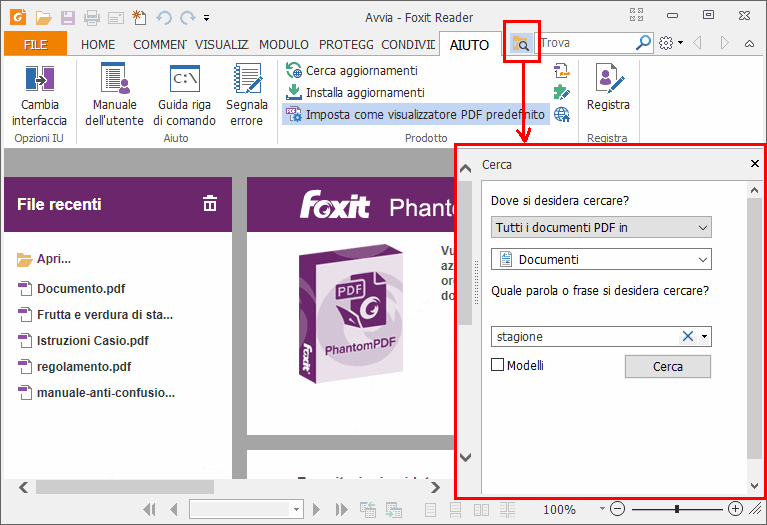
Task: Open the gear search settings dropdown
Action: [x=671, y=43]
